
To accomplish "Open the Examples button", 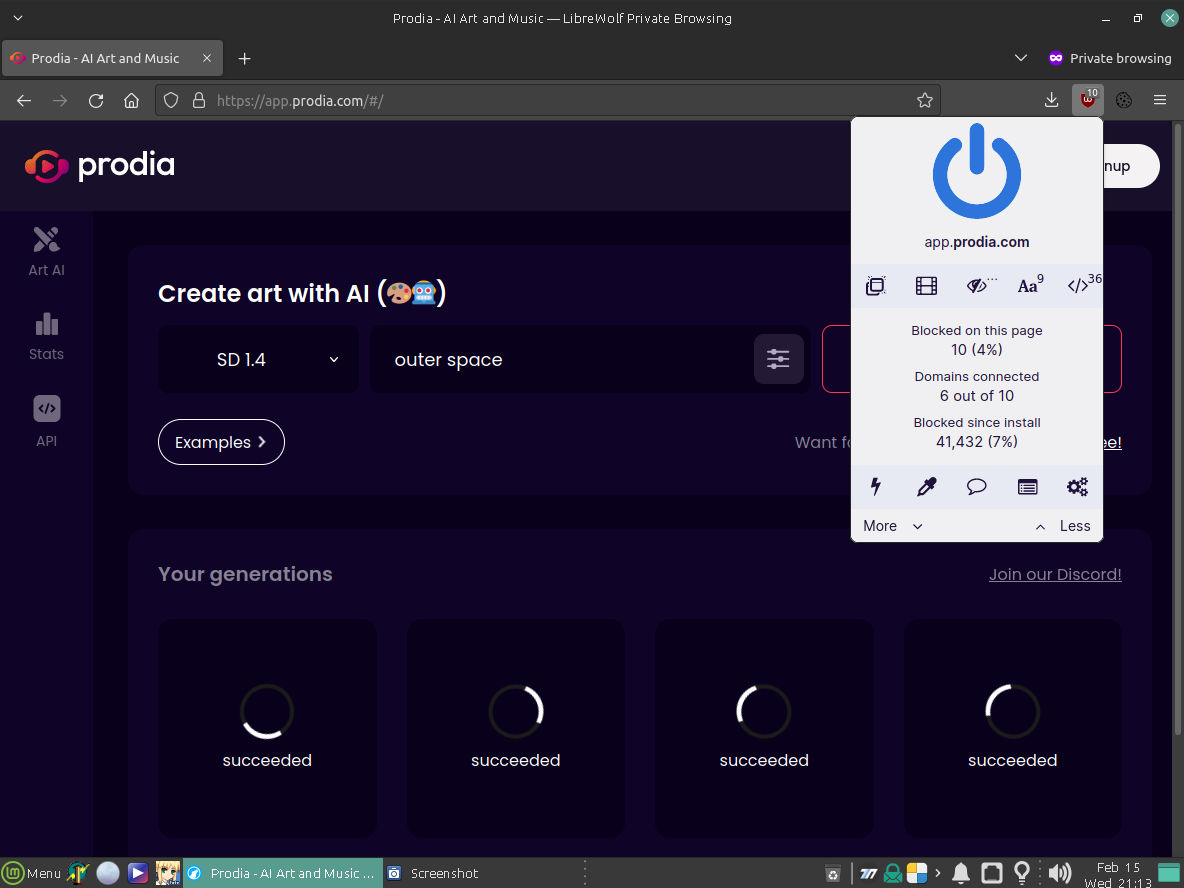I will tap(221, 441).
